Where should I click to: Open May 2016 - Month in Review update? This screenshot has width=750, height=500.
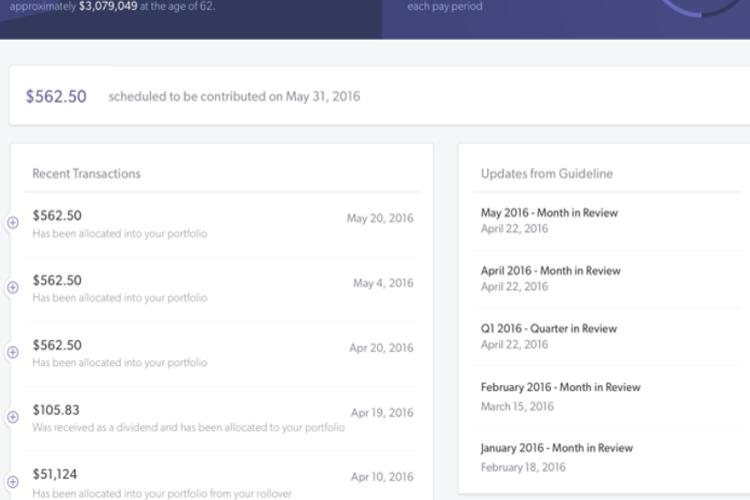click(x=549, y=213)
